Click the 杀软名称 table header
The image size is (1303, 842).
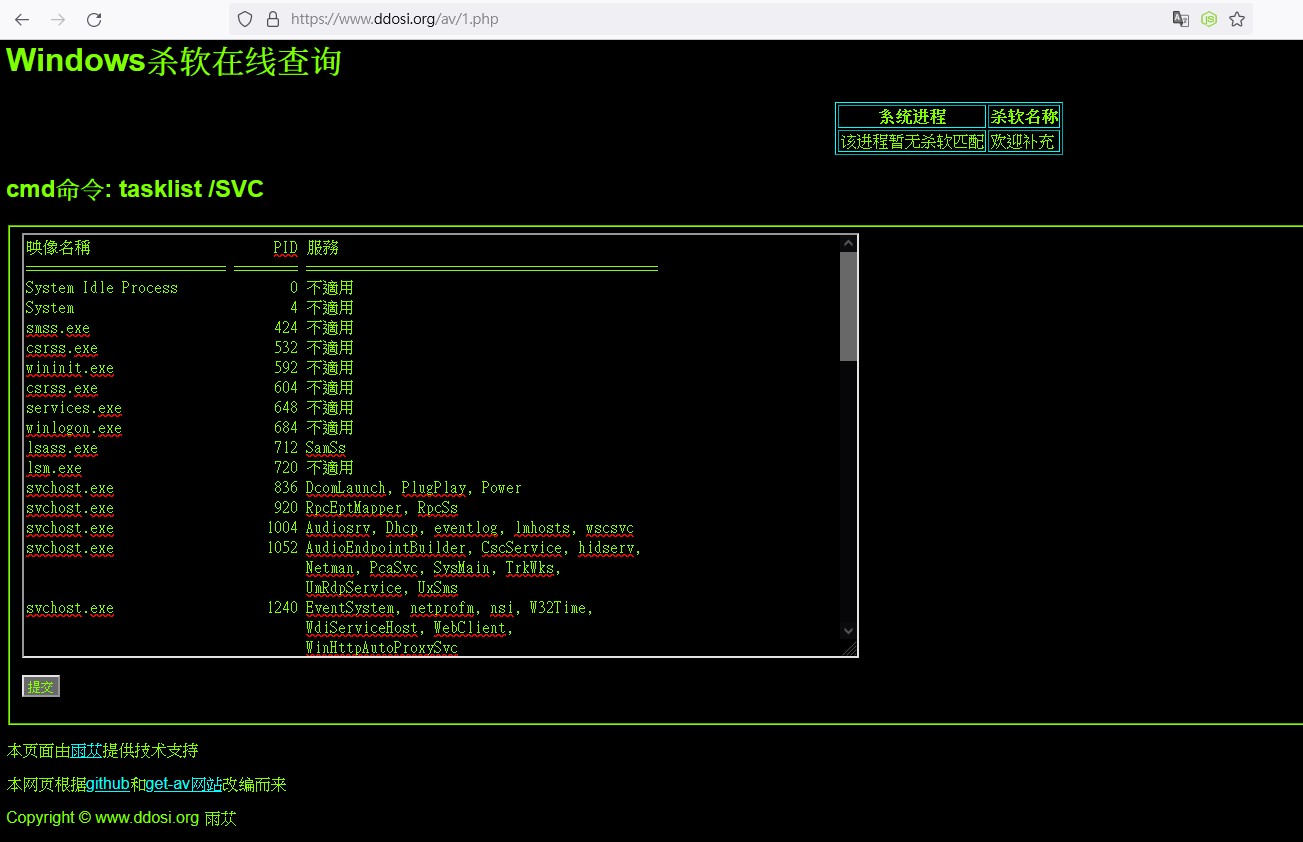1024,117
